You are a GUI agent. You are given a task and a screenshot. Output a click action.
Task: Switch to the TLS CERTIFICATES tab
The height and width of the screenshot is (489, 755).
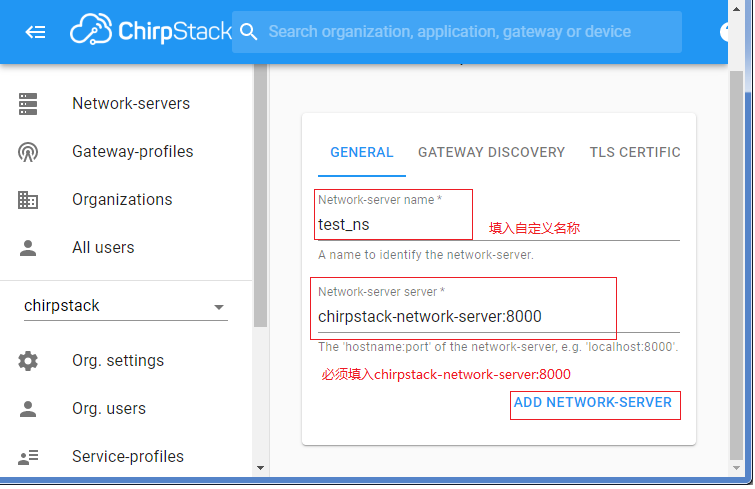635,153
